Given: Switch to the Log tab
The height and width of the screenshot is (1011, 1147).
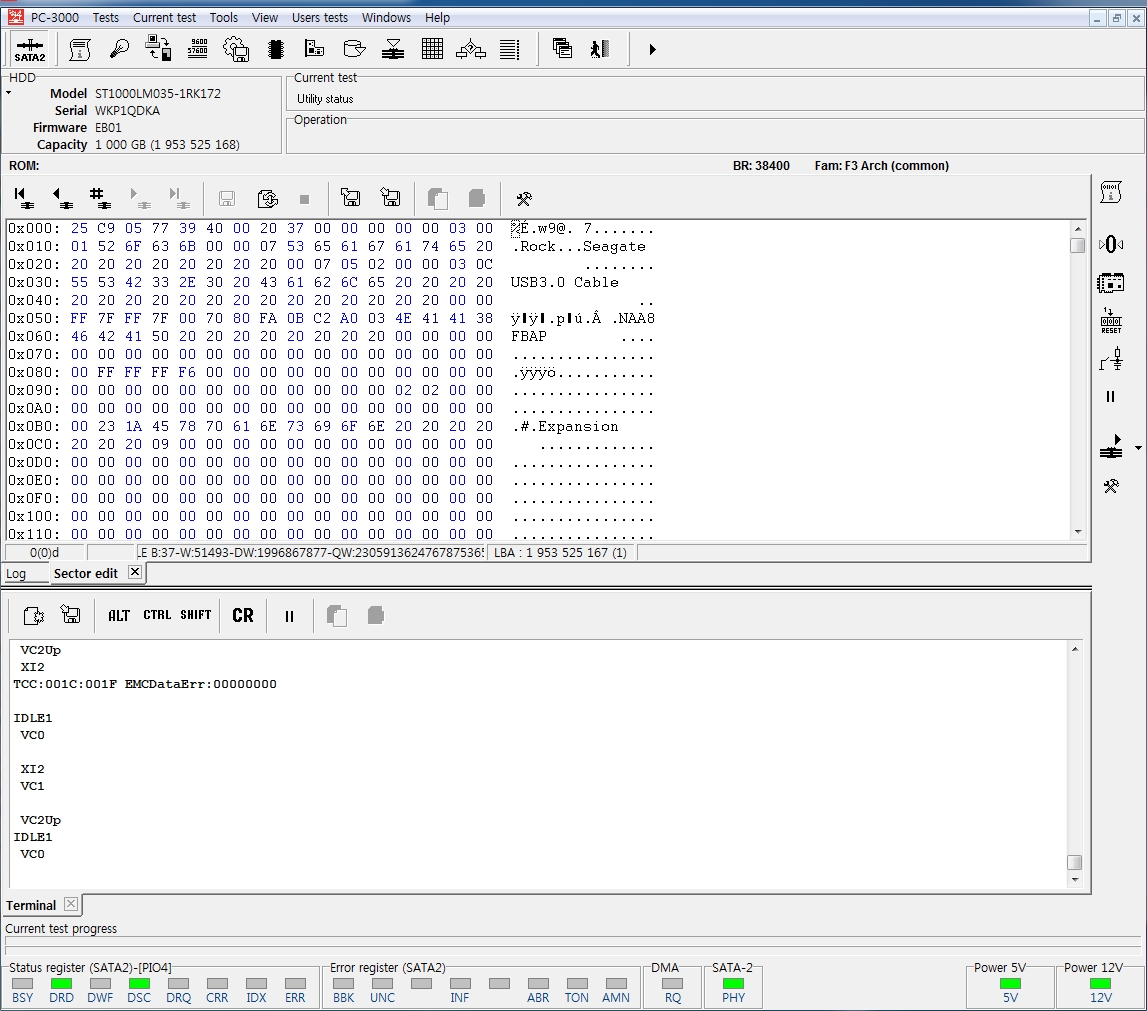Looking at the screenshot, I should tap(16, 574).
